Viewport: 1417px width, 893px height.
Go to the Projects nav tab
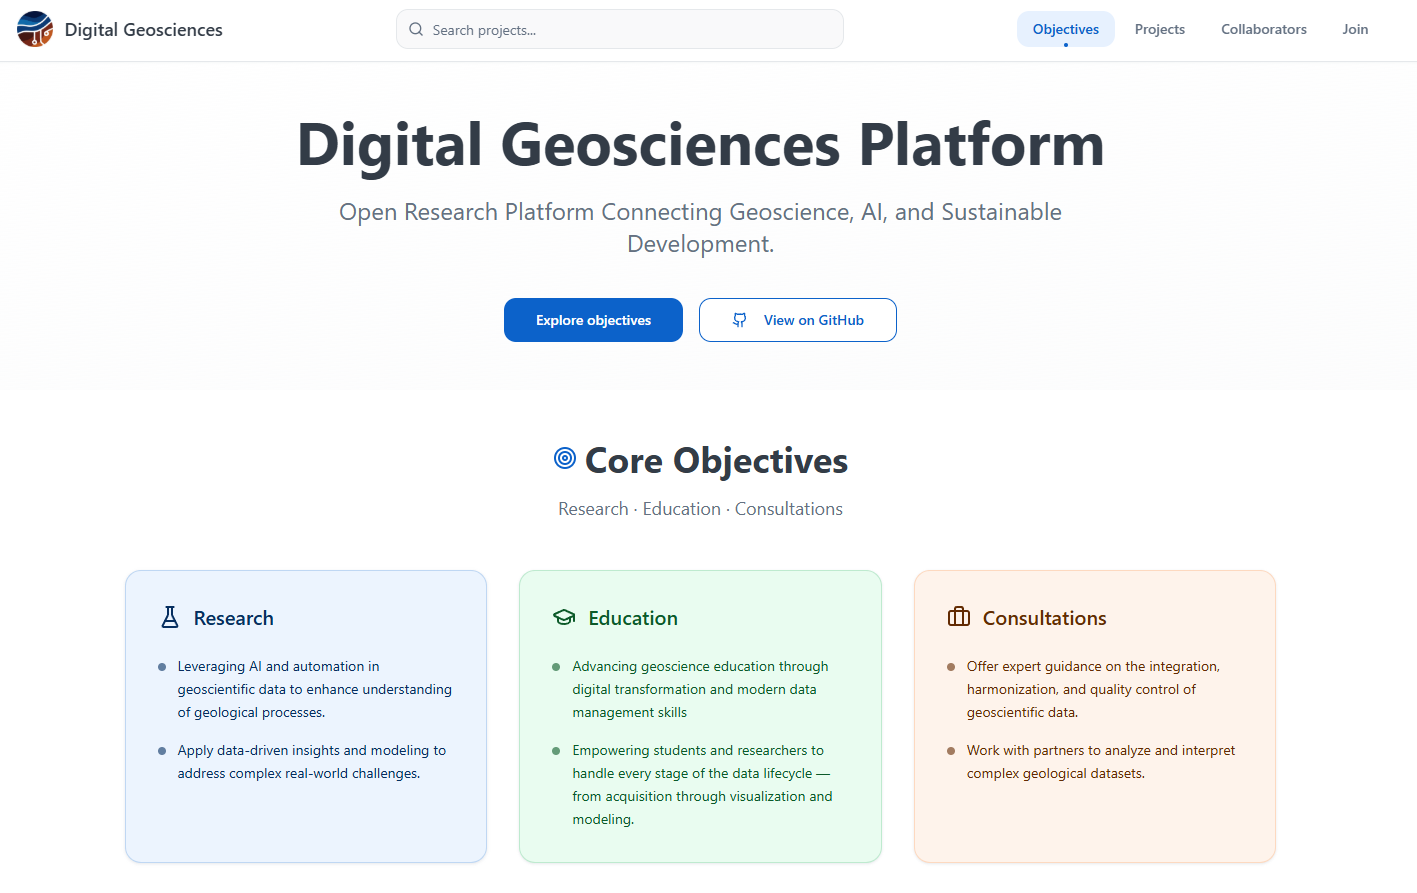click(x=1159, y=30)
